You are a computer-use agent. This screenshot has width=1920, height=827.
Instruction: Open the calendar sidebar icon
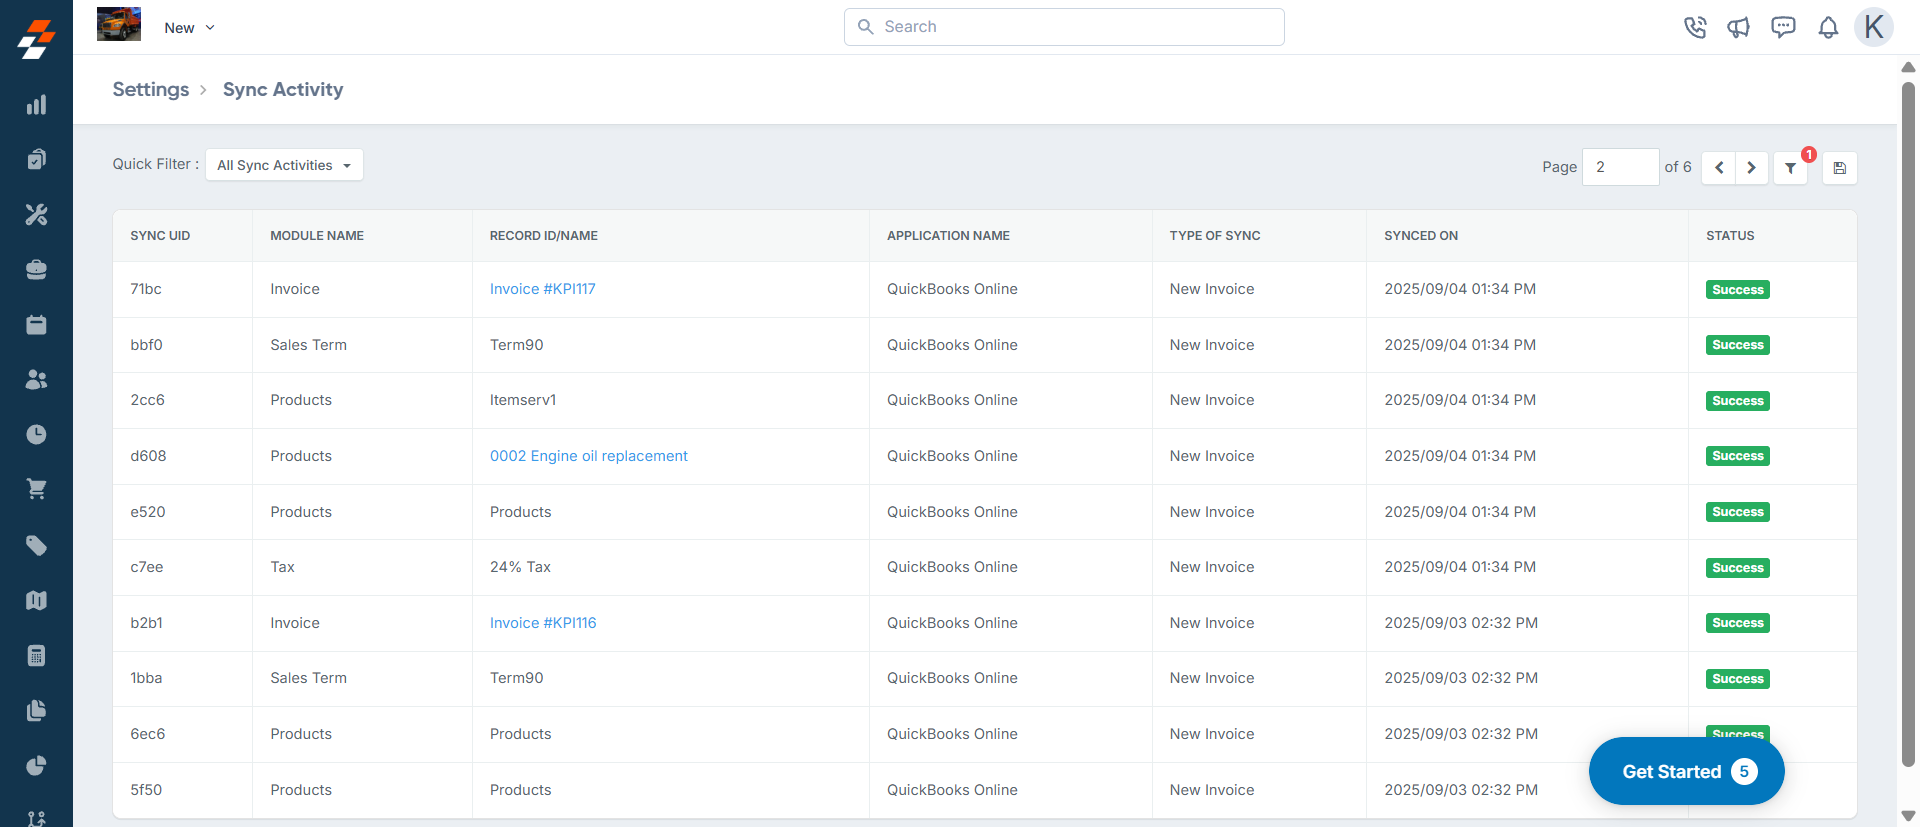click(36, 324)
